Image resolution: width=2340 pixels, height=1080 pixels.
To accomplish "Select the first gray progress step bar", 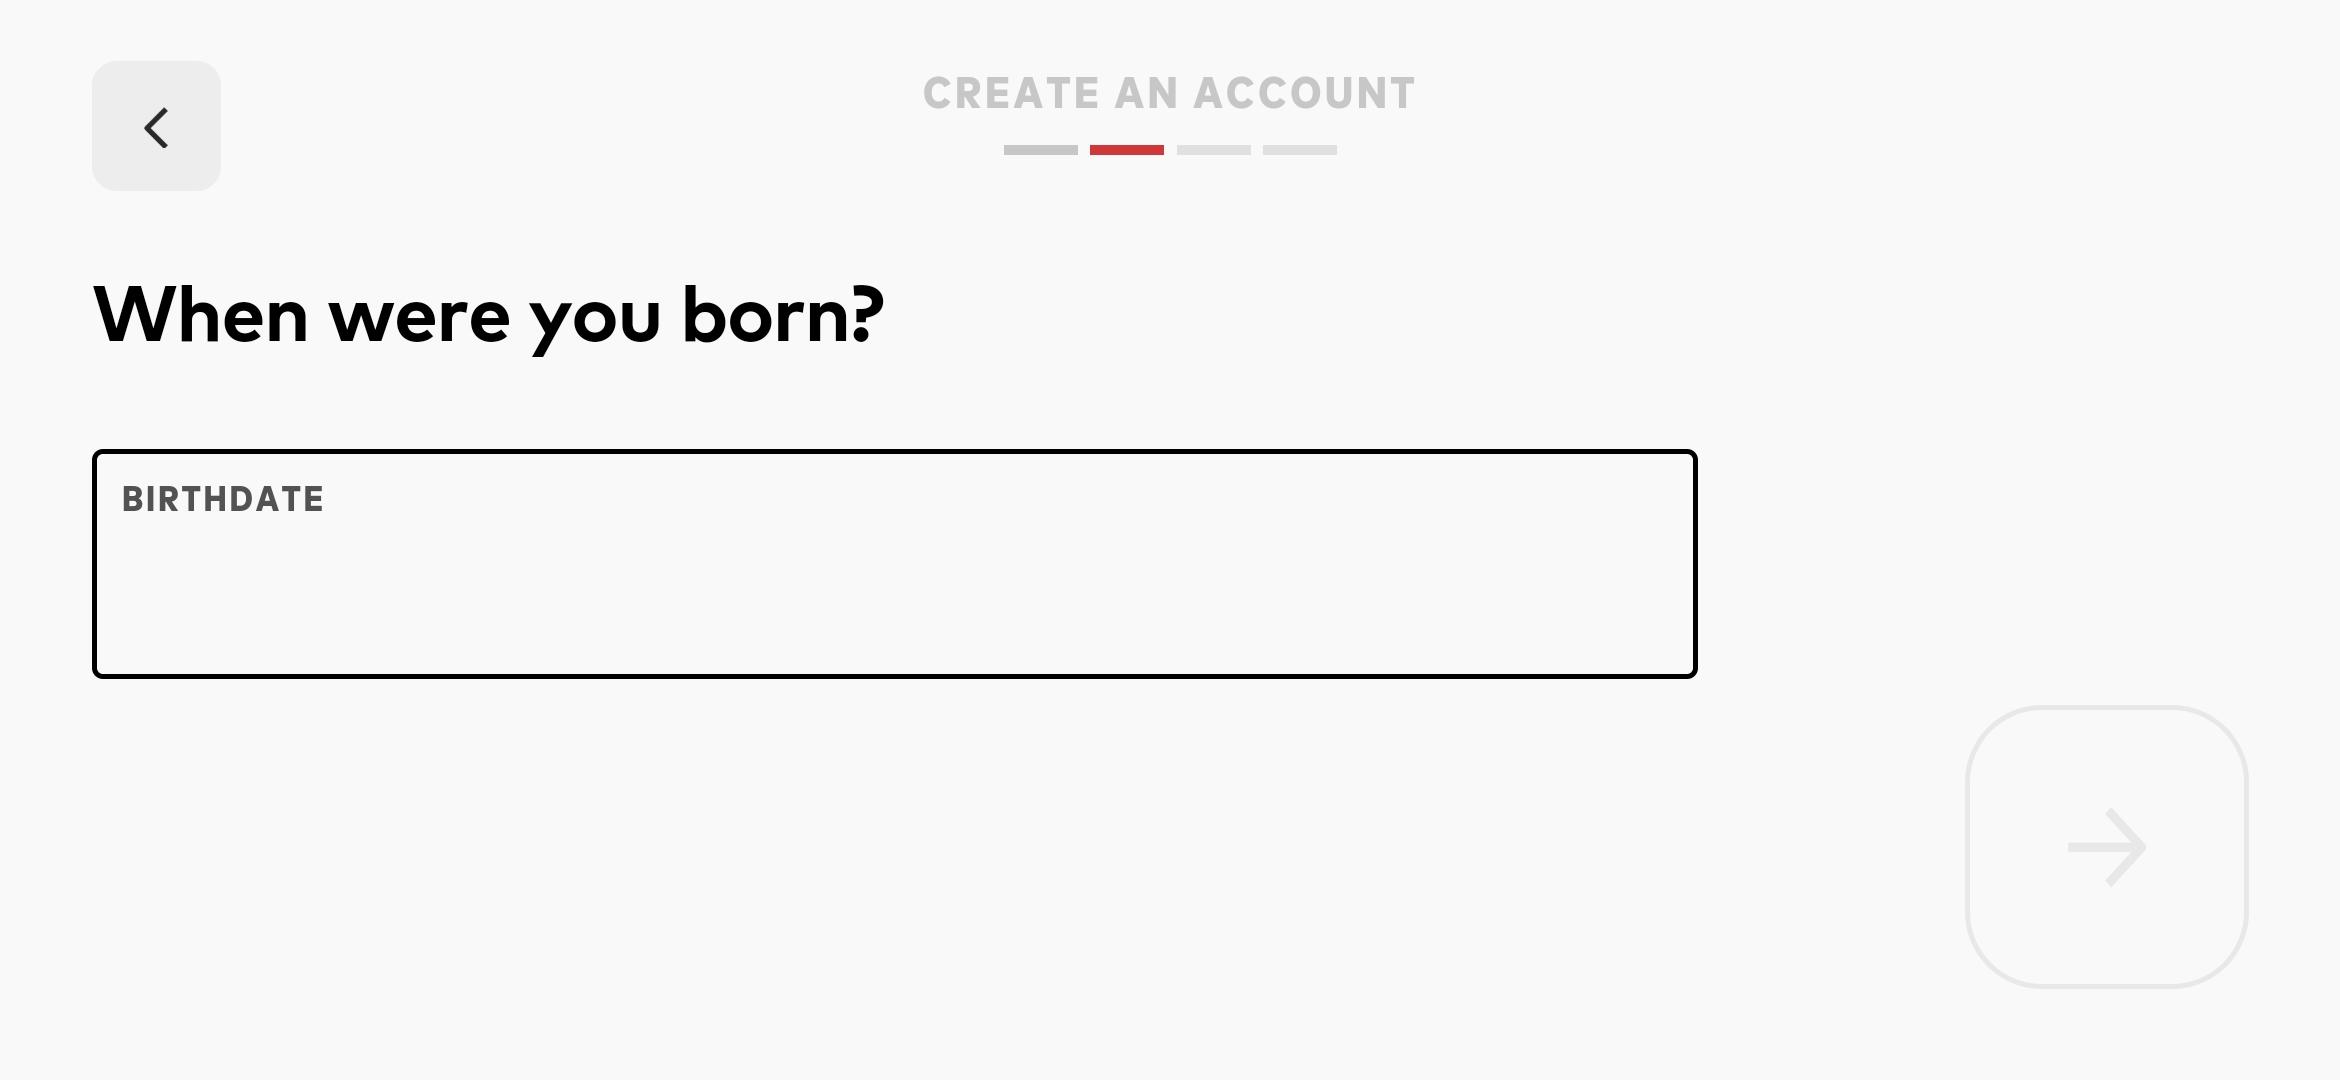I will (x=1040, y=150).
